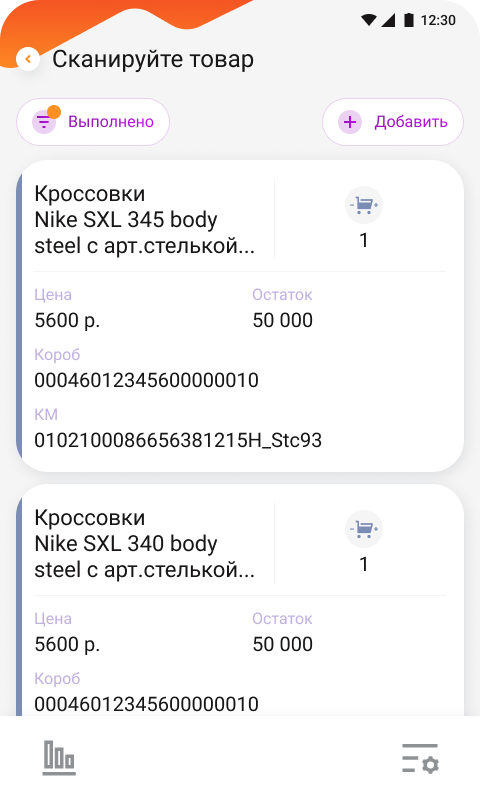The width and height of the screenshot is (480, 800).
Task: Tap the orange back arrow icon
Action: 28,59
